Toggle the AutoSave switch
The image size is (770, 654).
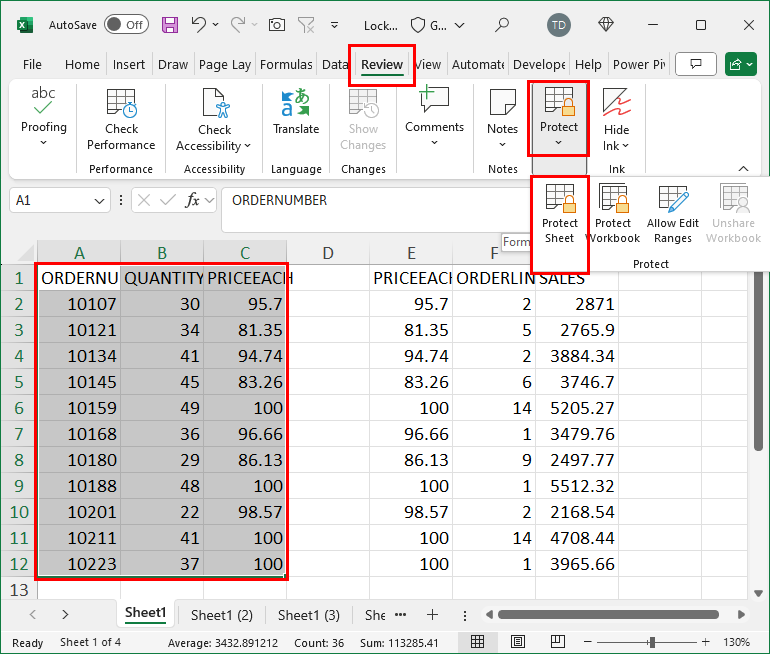click(126, 25)
